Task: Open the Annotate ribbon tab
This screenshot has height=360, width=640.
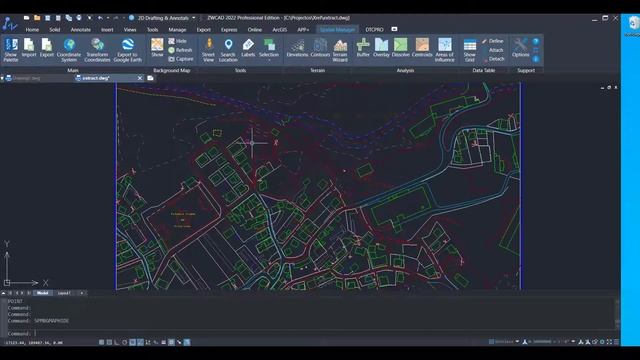Action: pos(81,30)
